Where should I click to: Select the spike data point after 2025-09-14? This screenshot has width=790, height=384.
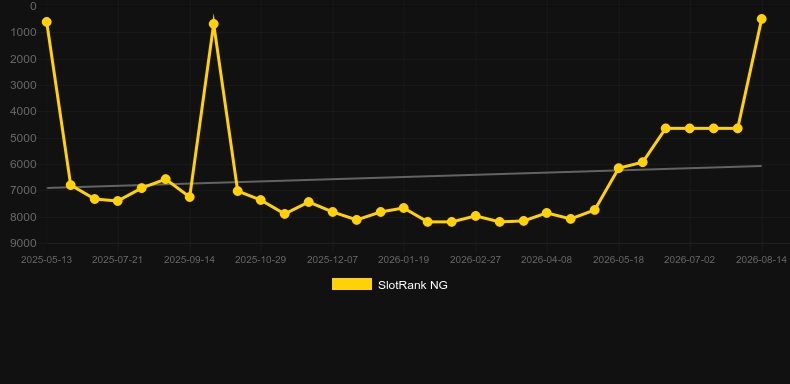[214, 24]
